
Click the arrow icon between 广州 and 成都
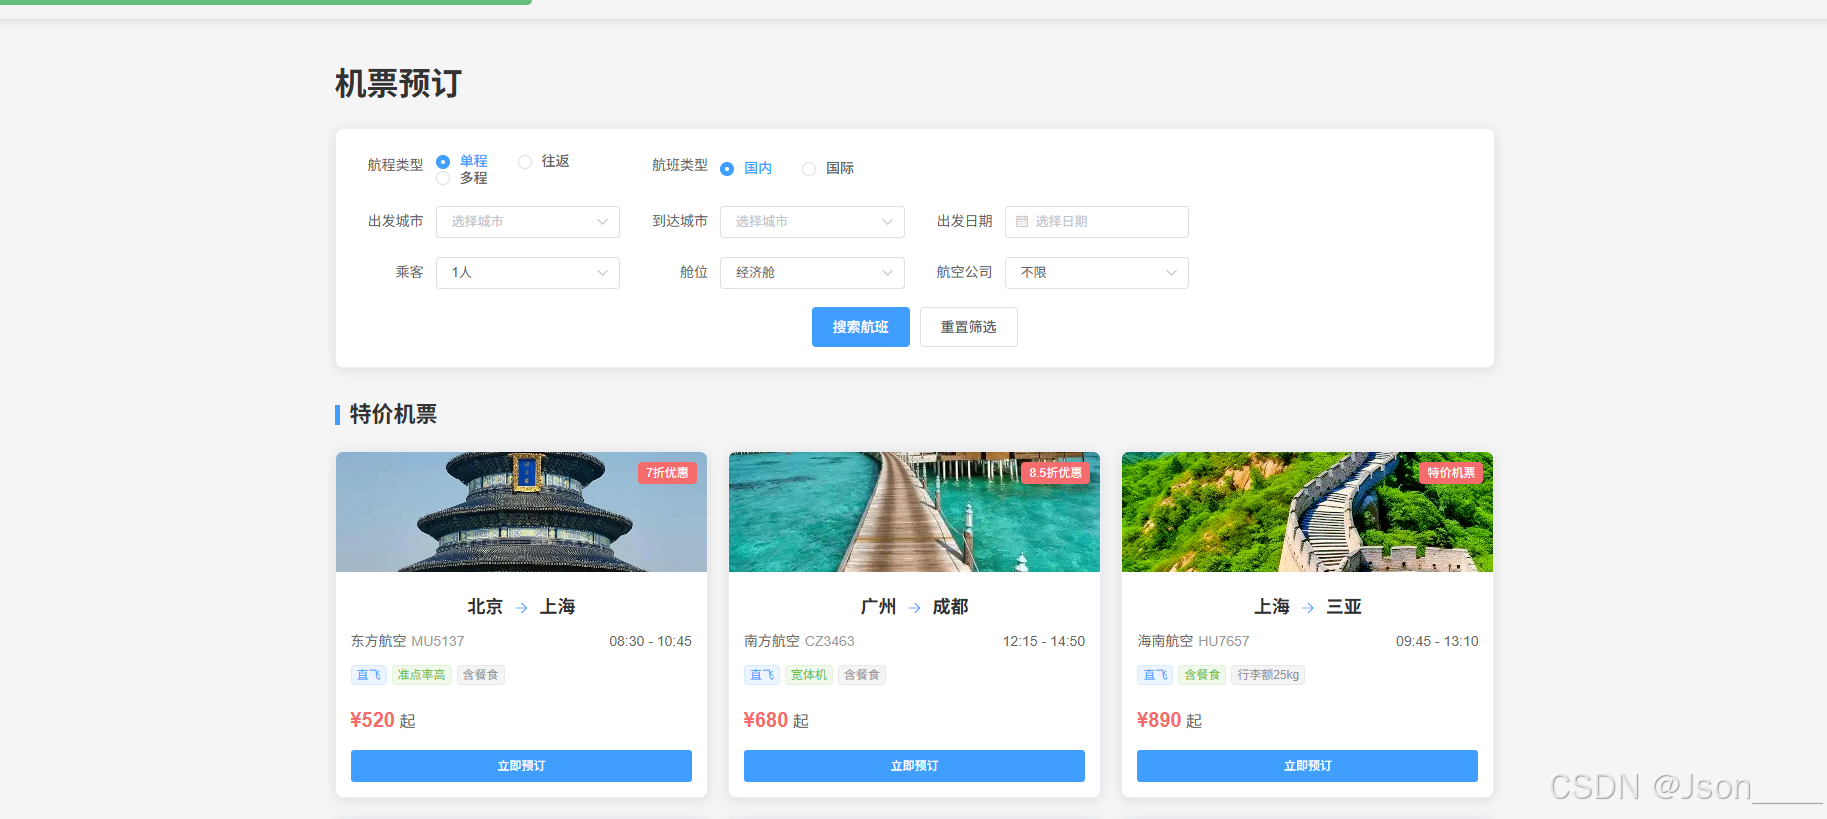point(914,608)
